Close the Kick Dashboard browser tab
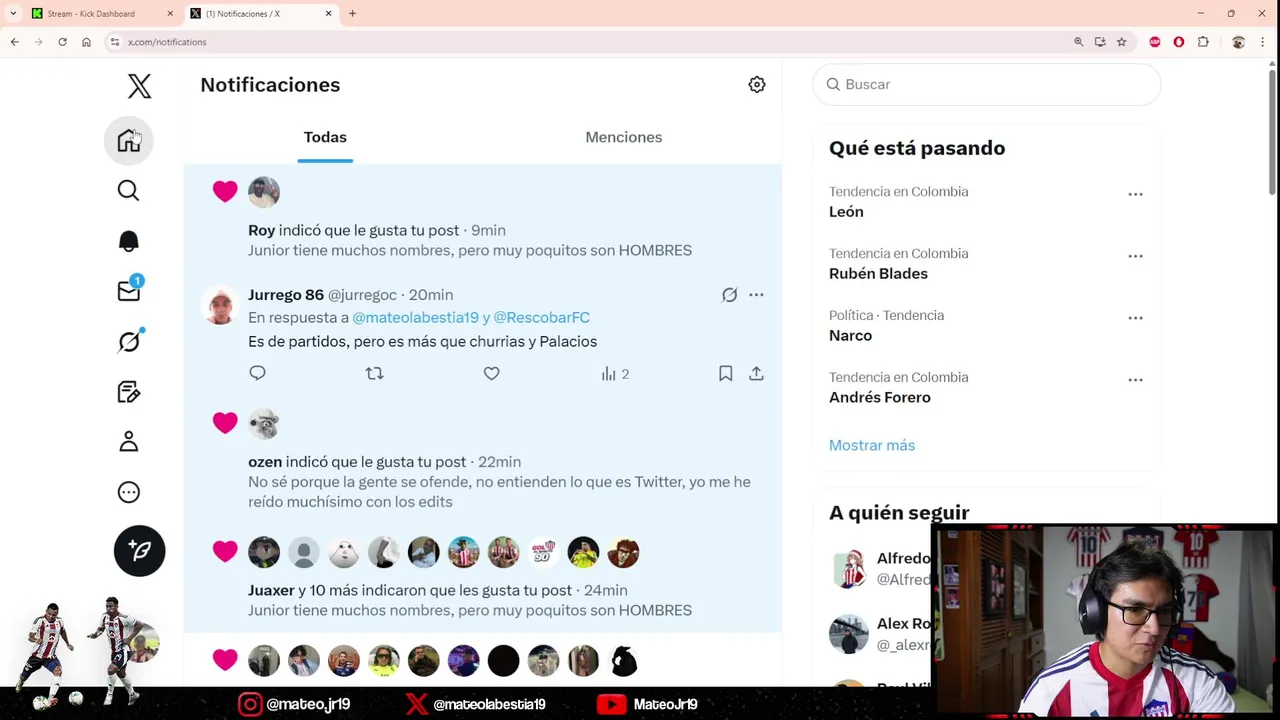 169,14
